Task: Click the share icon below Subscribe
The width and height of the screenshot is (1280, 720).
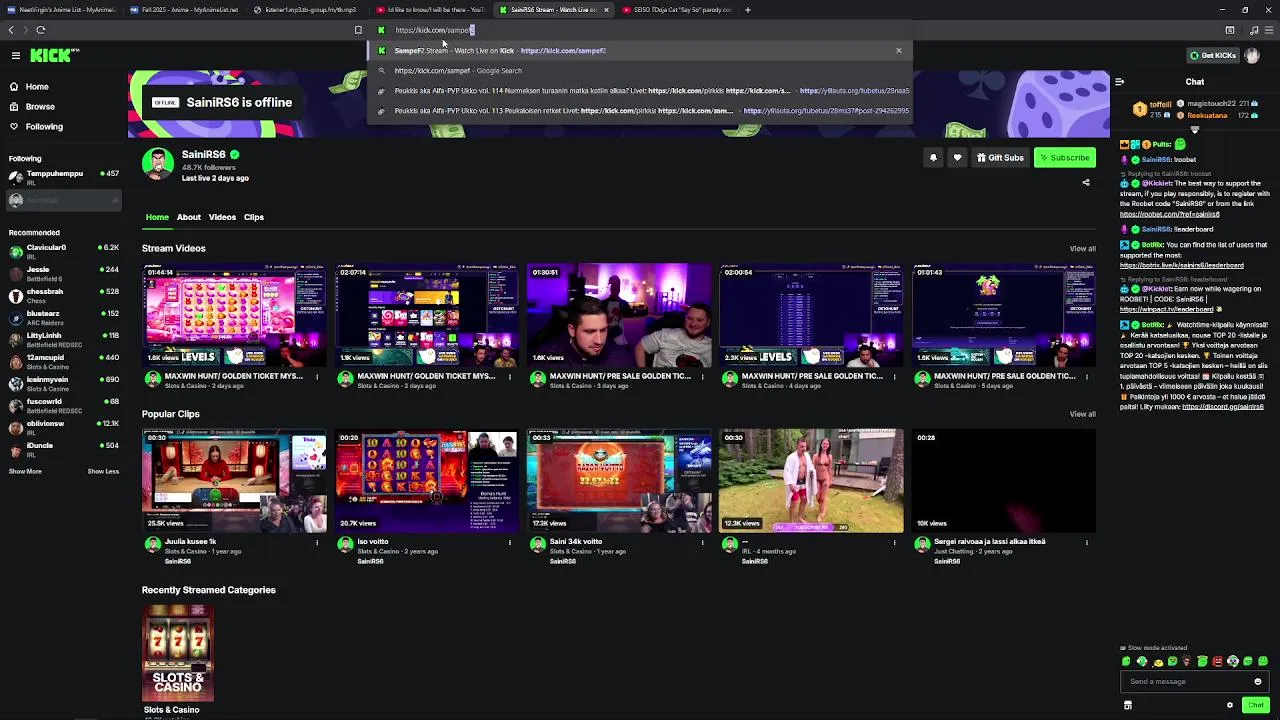Action: pyautogui.click(x=1086, y=183)
